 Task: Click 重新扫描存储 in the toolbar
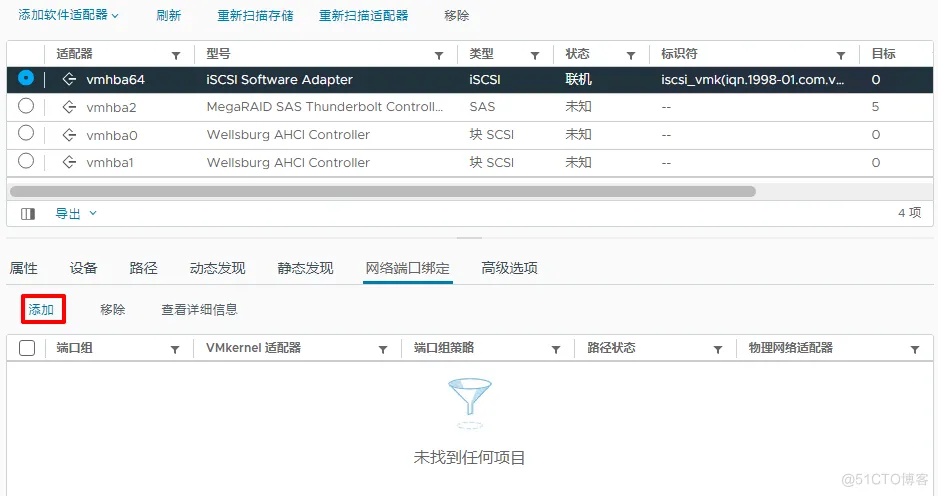255,16
